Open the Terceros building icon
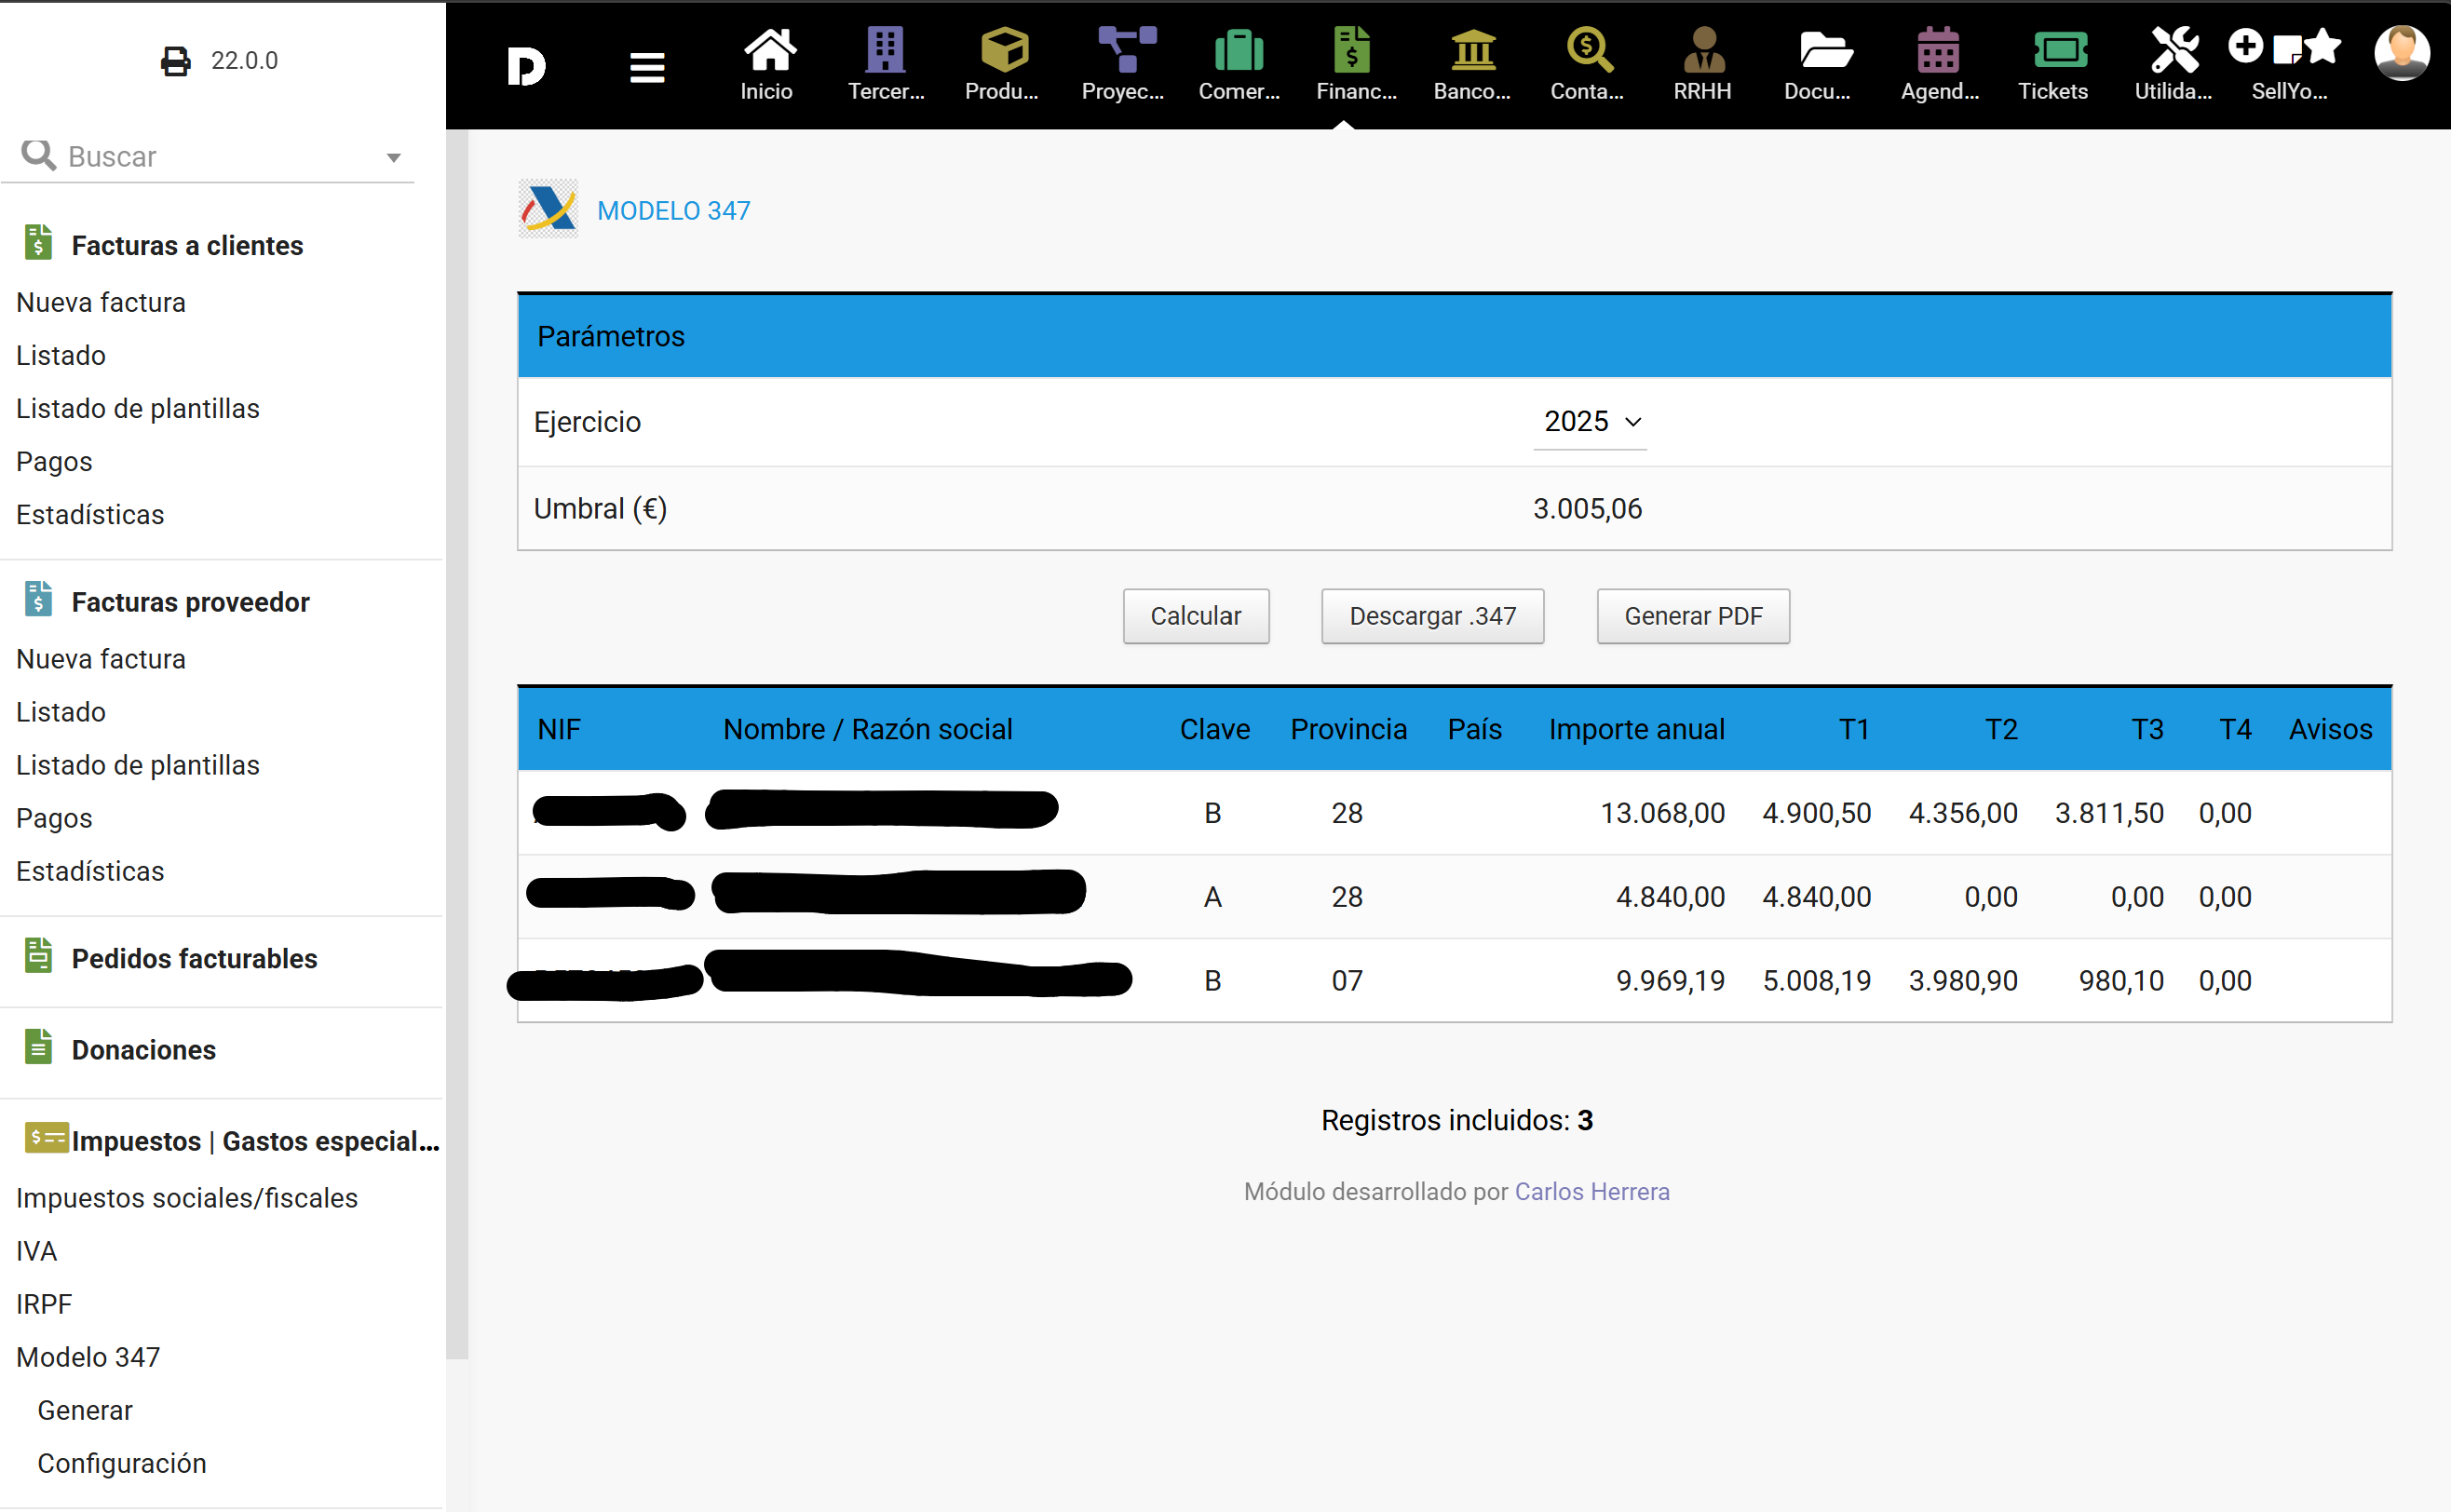2451x1512 pixels. click(885, 50)
